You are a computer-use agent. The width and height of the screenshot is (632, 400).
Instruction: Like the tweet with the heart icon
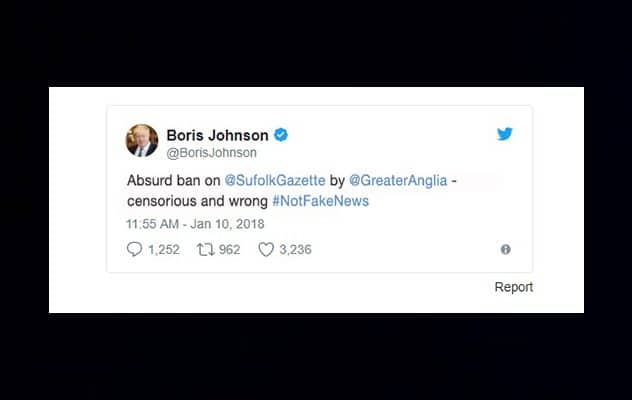pyautogui.click(x=266, y=250)
